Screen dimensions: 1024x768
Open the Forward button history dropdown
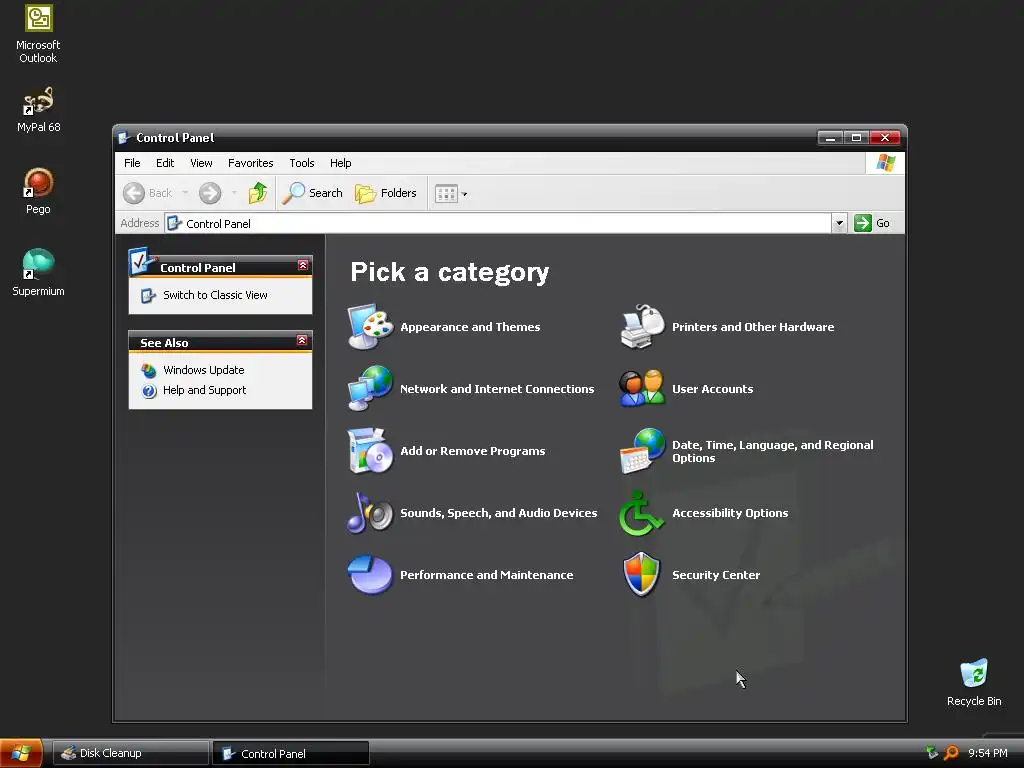[x=234, y=193]
